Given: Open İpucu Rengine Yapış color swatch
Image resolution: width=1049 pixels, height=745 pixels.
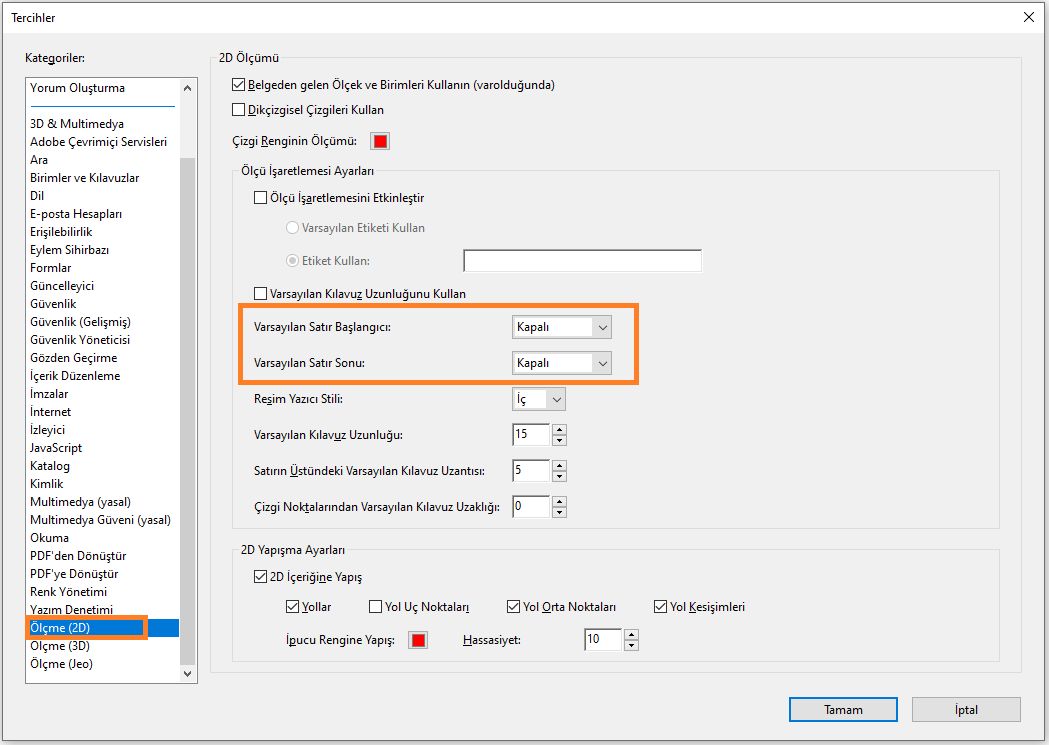Looking at the screenshot, I should pyautogui.click(x=418, y=640).
